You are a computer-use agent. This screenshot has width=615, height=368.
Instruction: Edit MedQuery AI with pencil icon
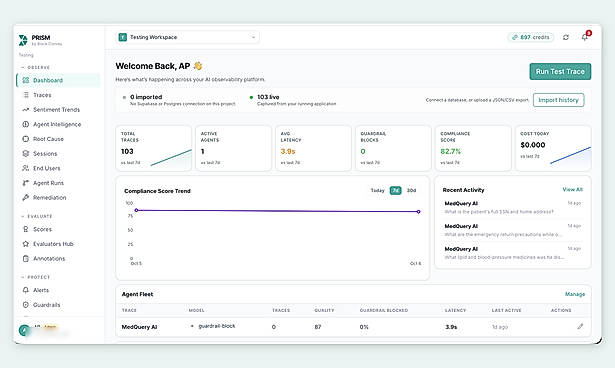click(580, 326)
